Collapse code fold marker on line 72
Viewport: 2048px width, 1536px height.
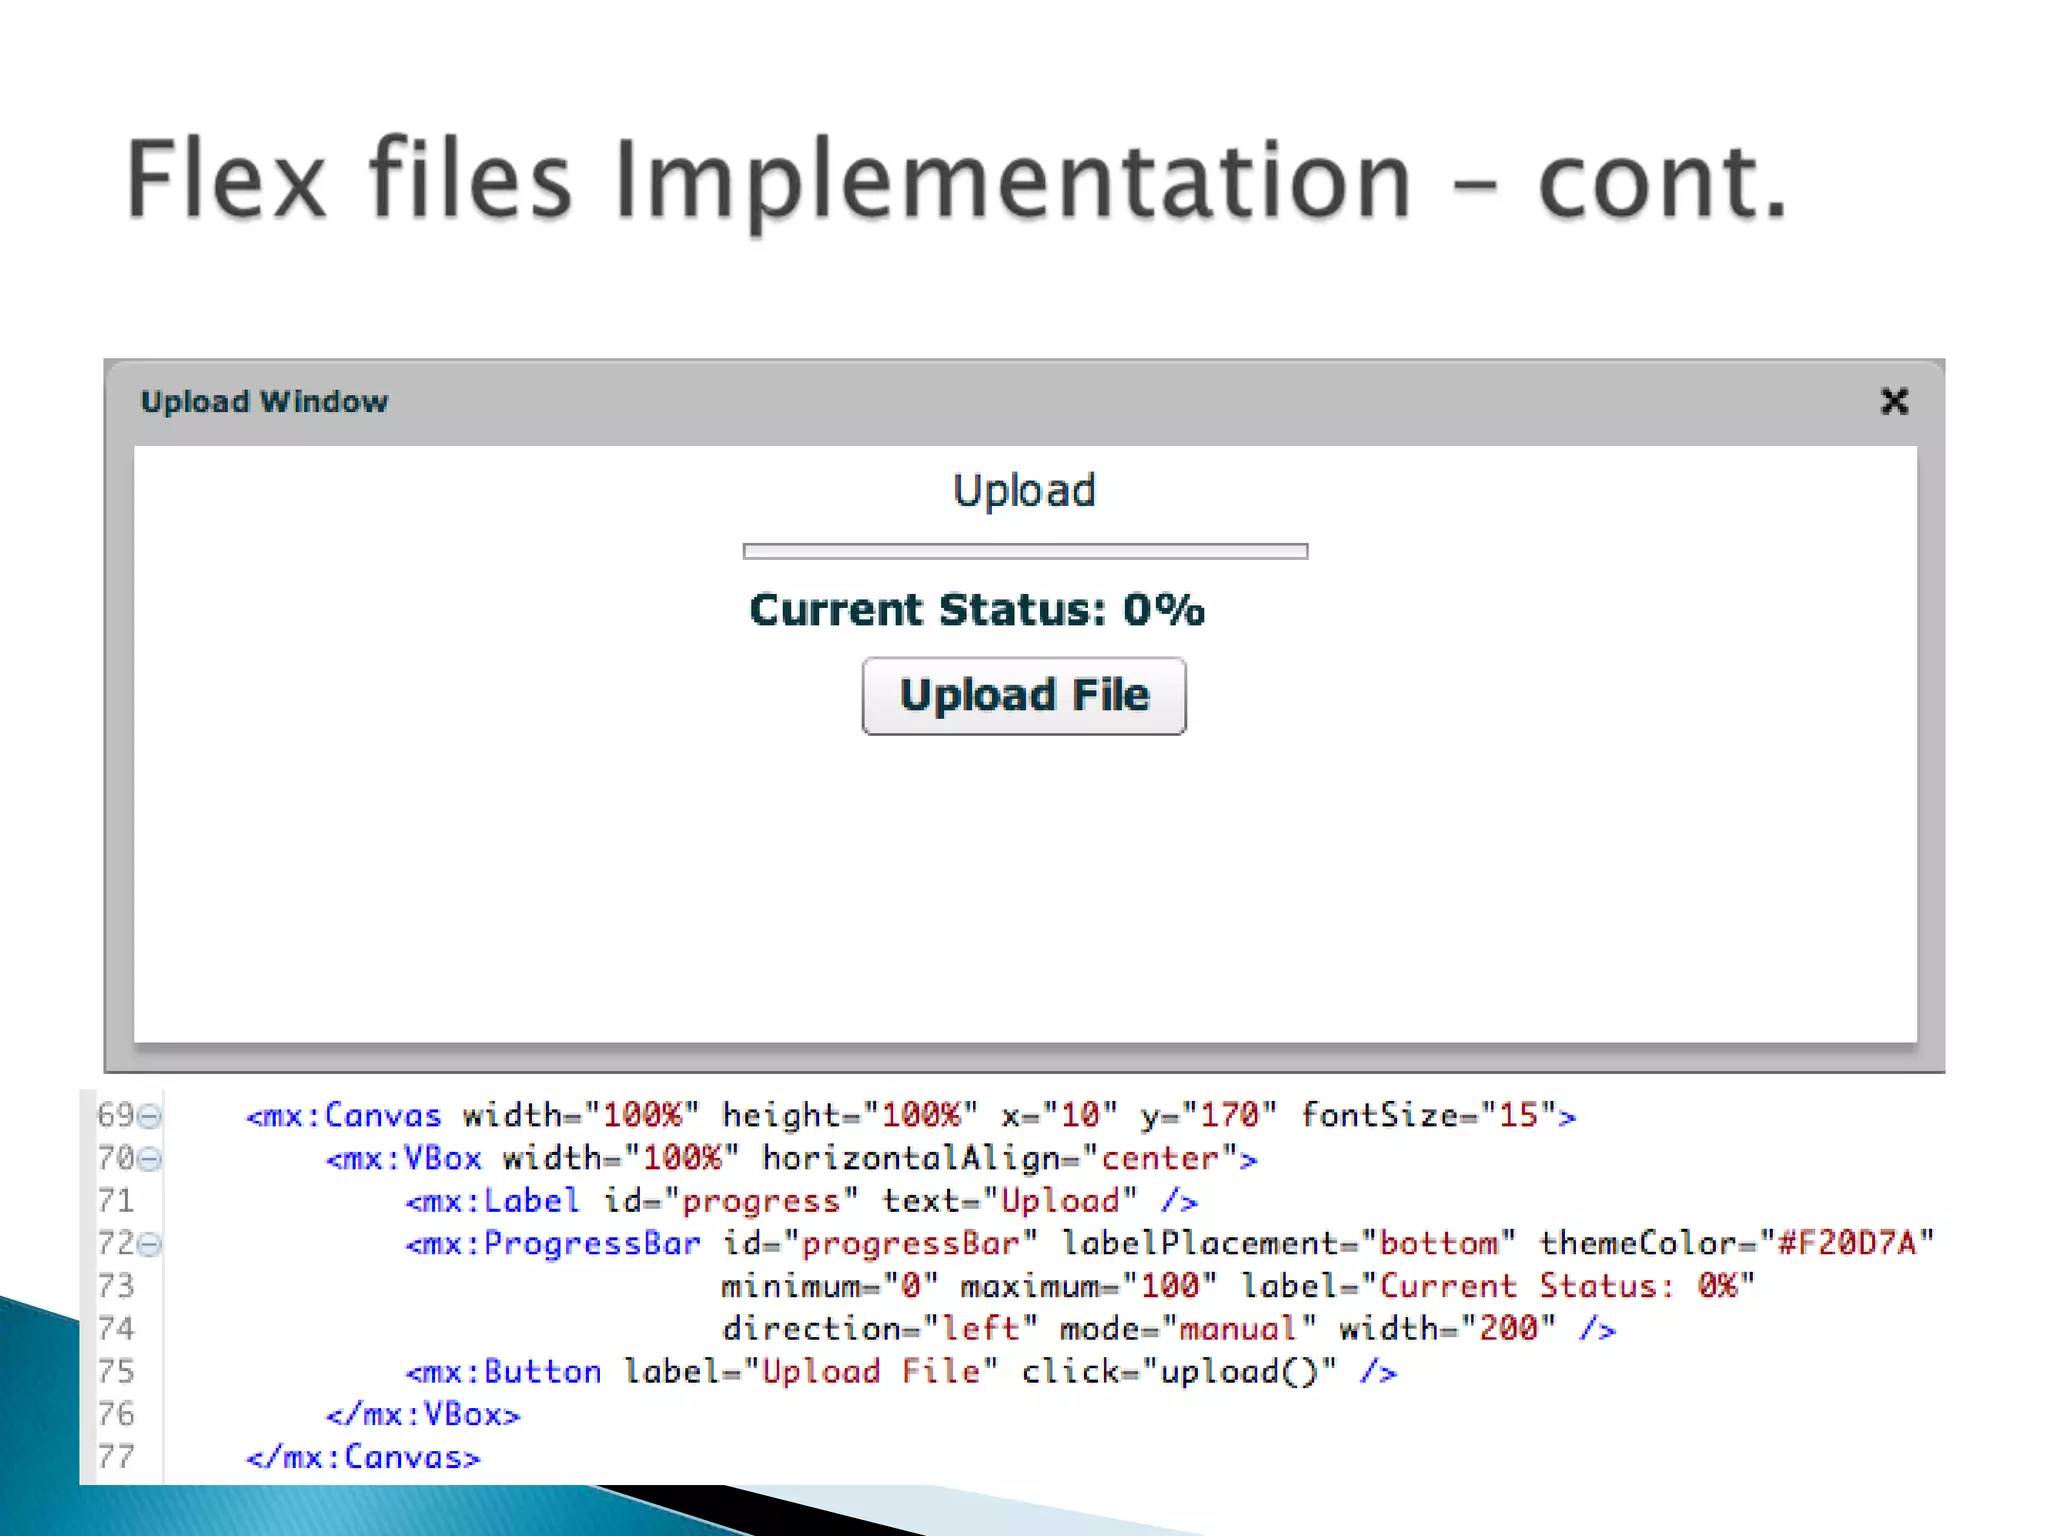click(149, 1244)
